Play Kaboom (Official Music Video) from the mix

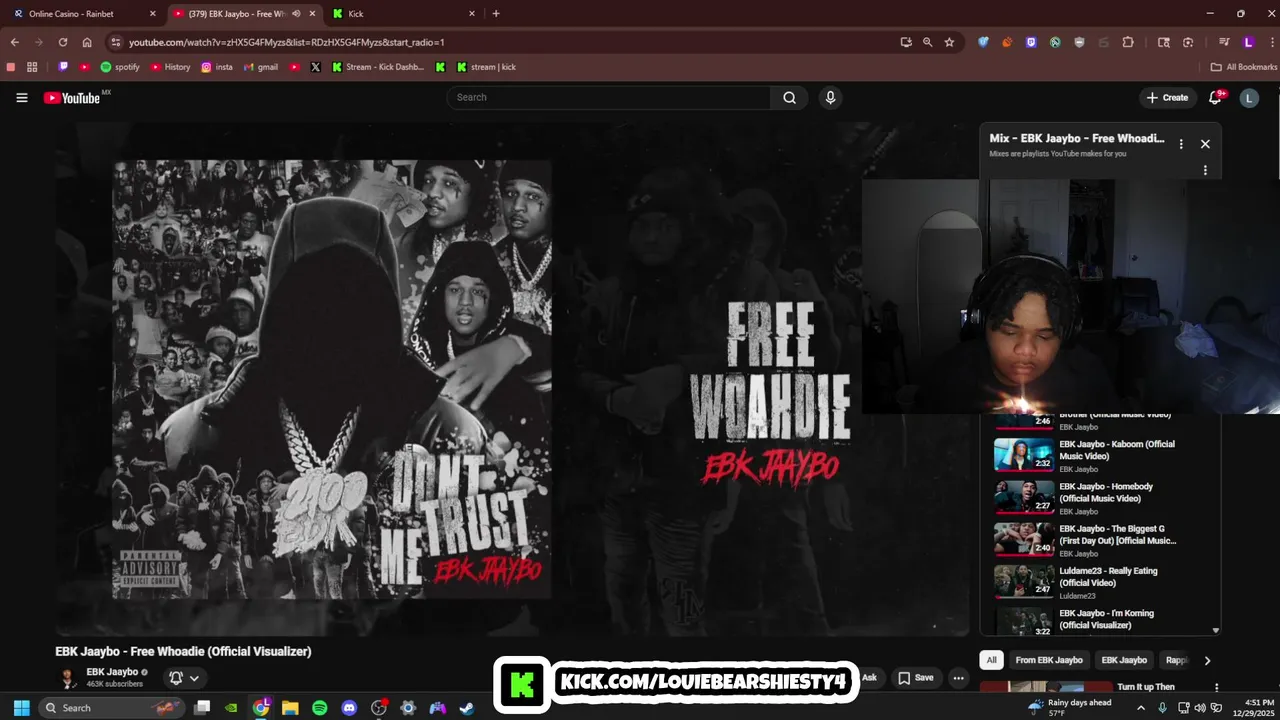pos(1087,455)
